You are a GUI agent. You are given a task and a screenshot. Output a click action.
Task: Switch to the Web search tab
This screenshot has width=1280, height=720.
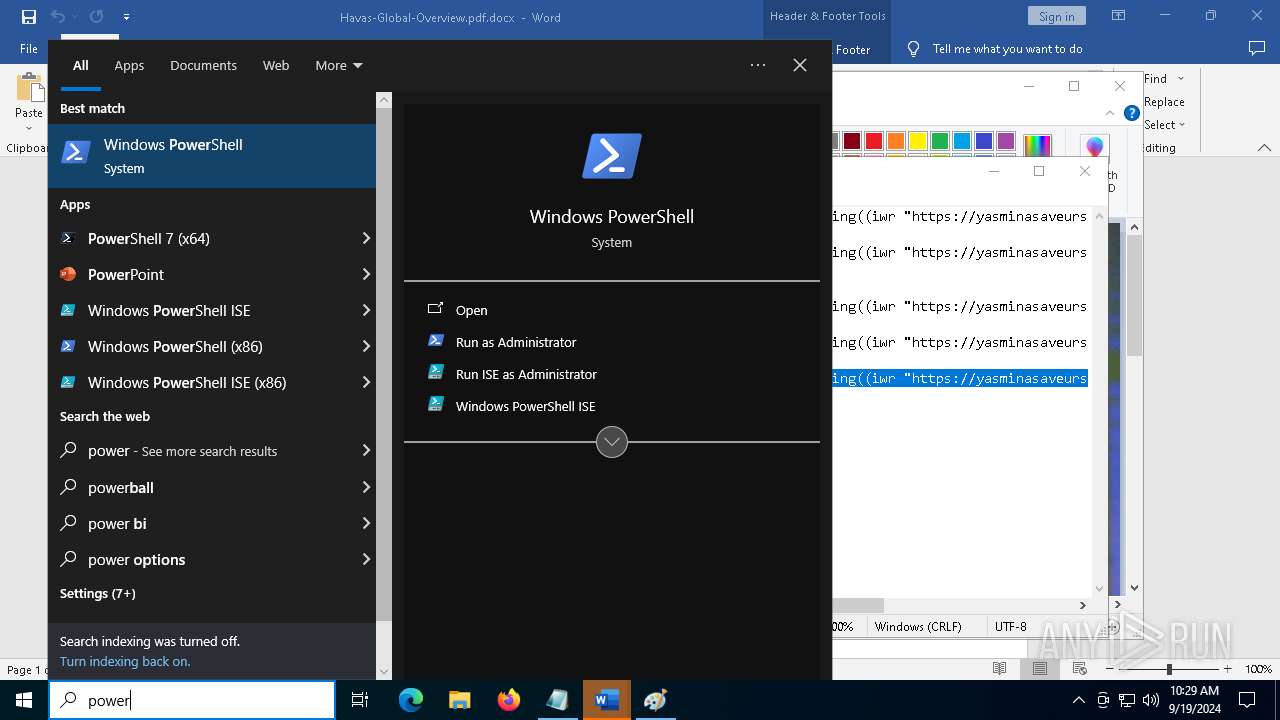click(x=276, y=65)
